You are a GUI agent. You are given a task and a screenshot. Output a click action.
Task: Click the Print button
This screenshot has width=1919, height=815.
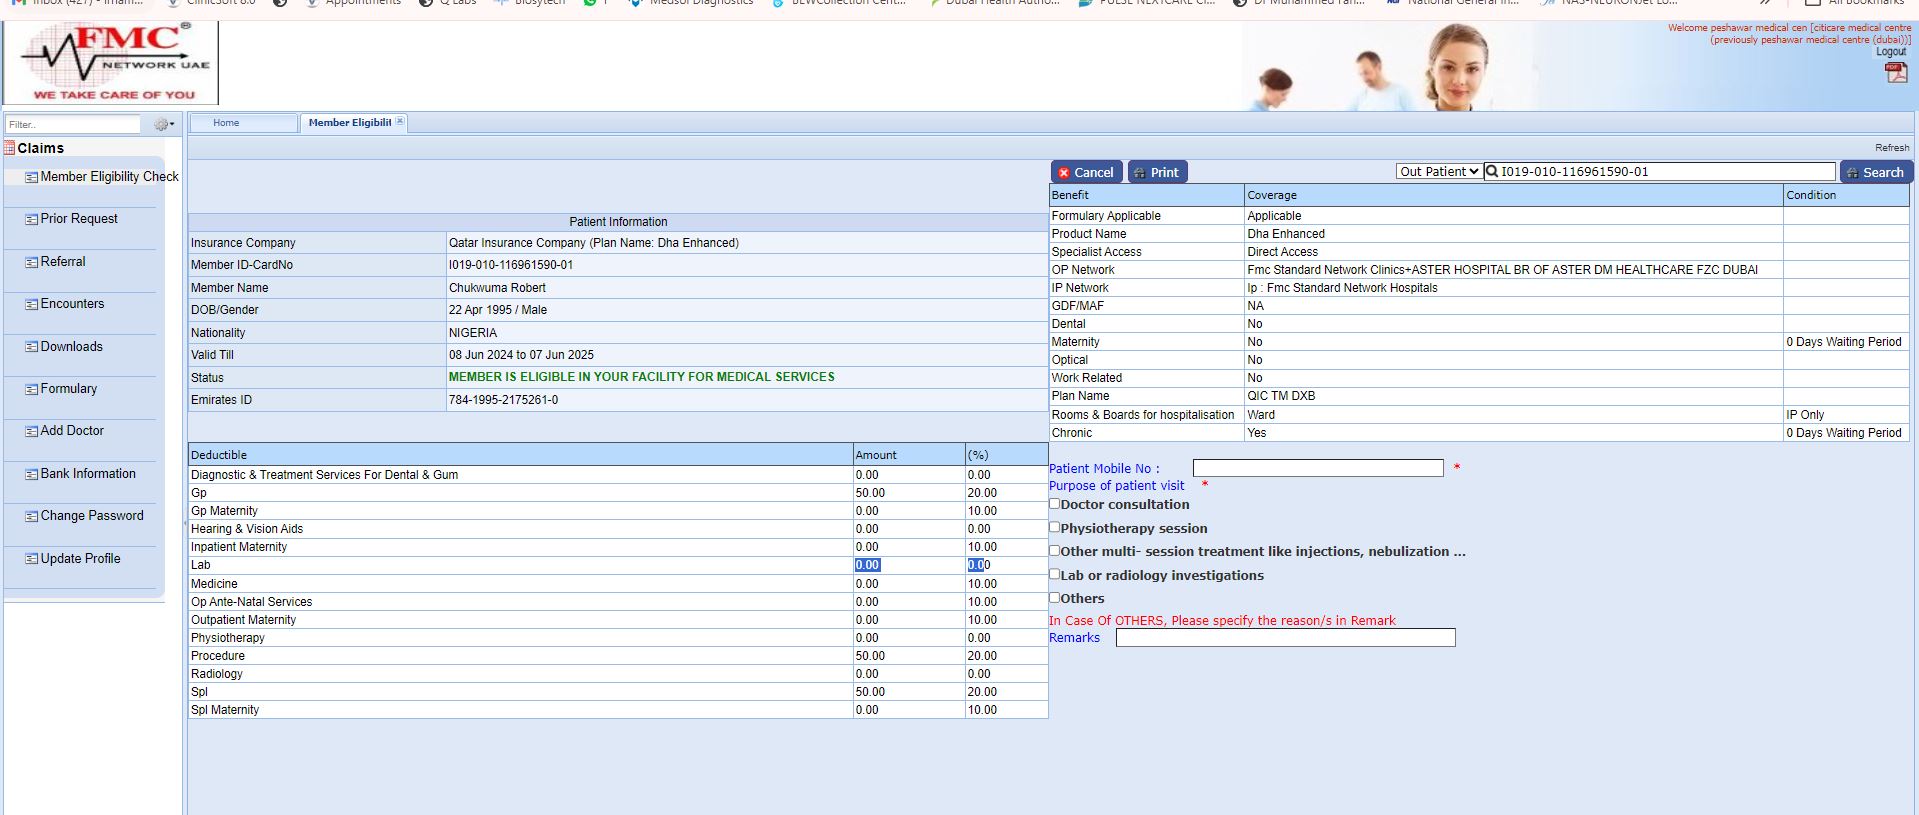1157,172
